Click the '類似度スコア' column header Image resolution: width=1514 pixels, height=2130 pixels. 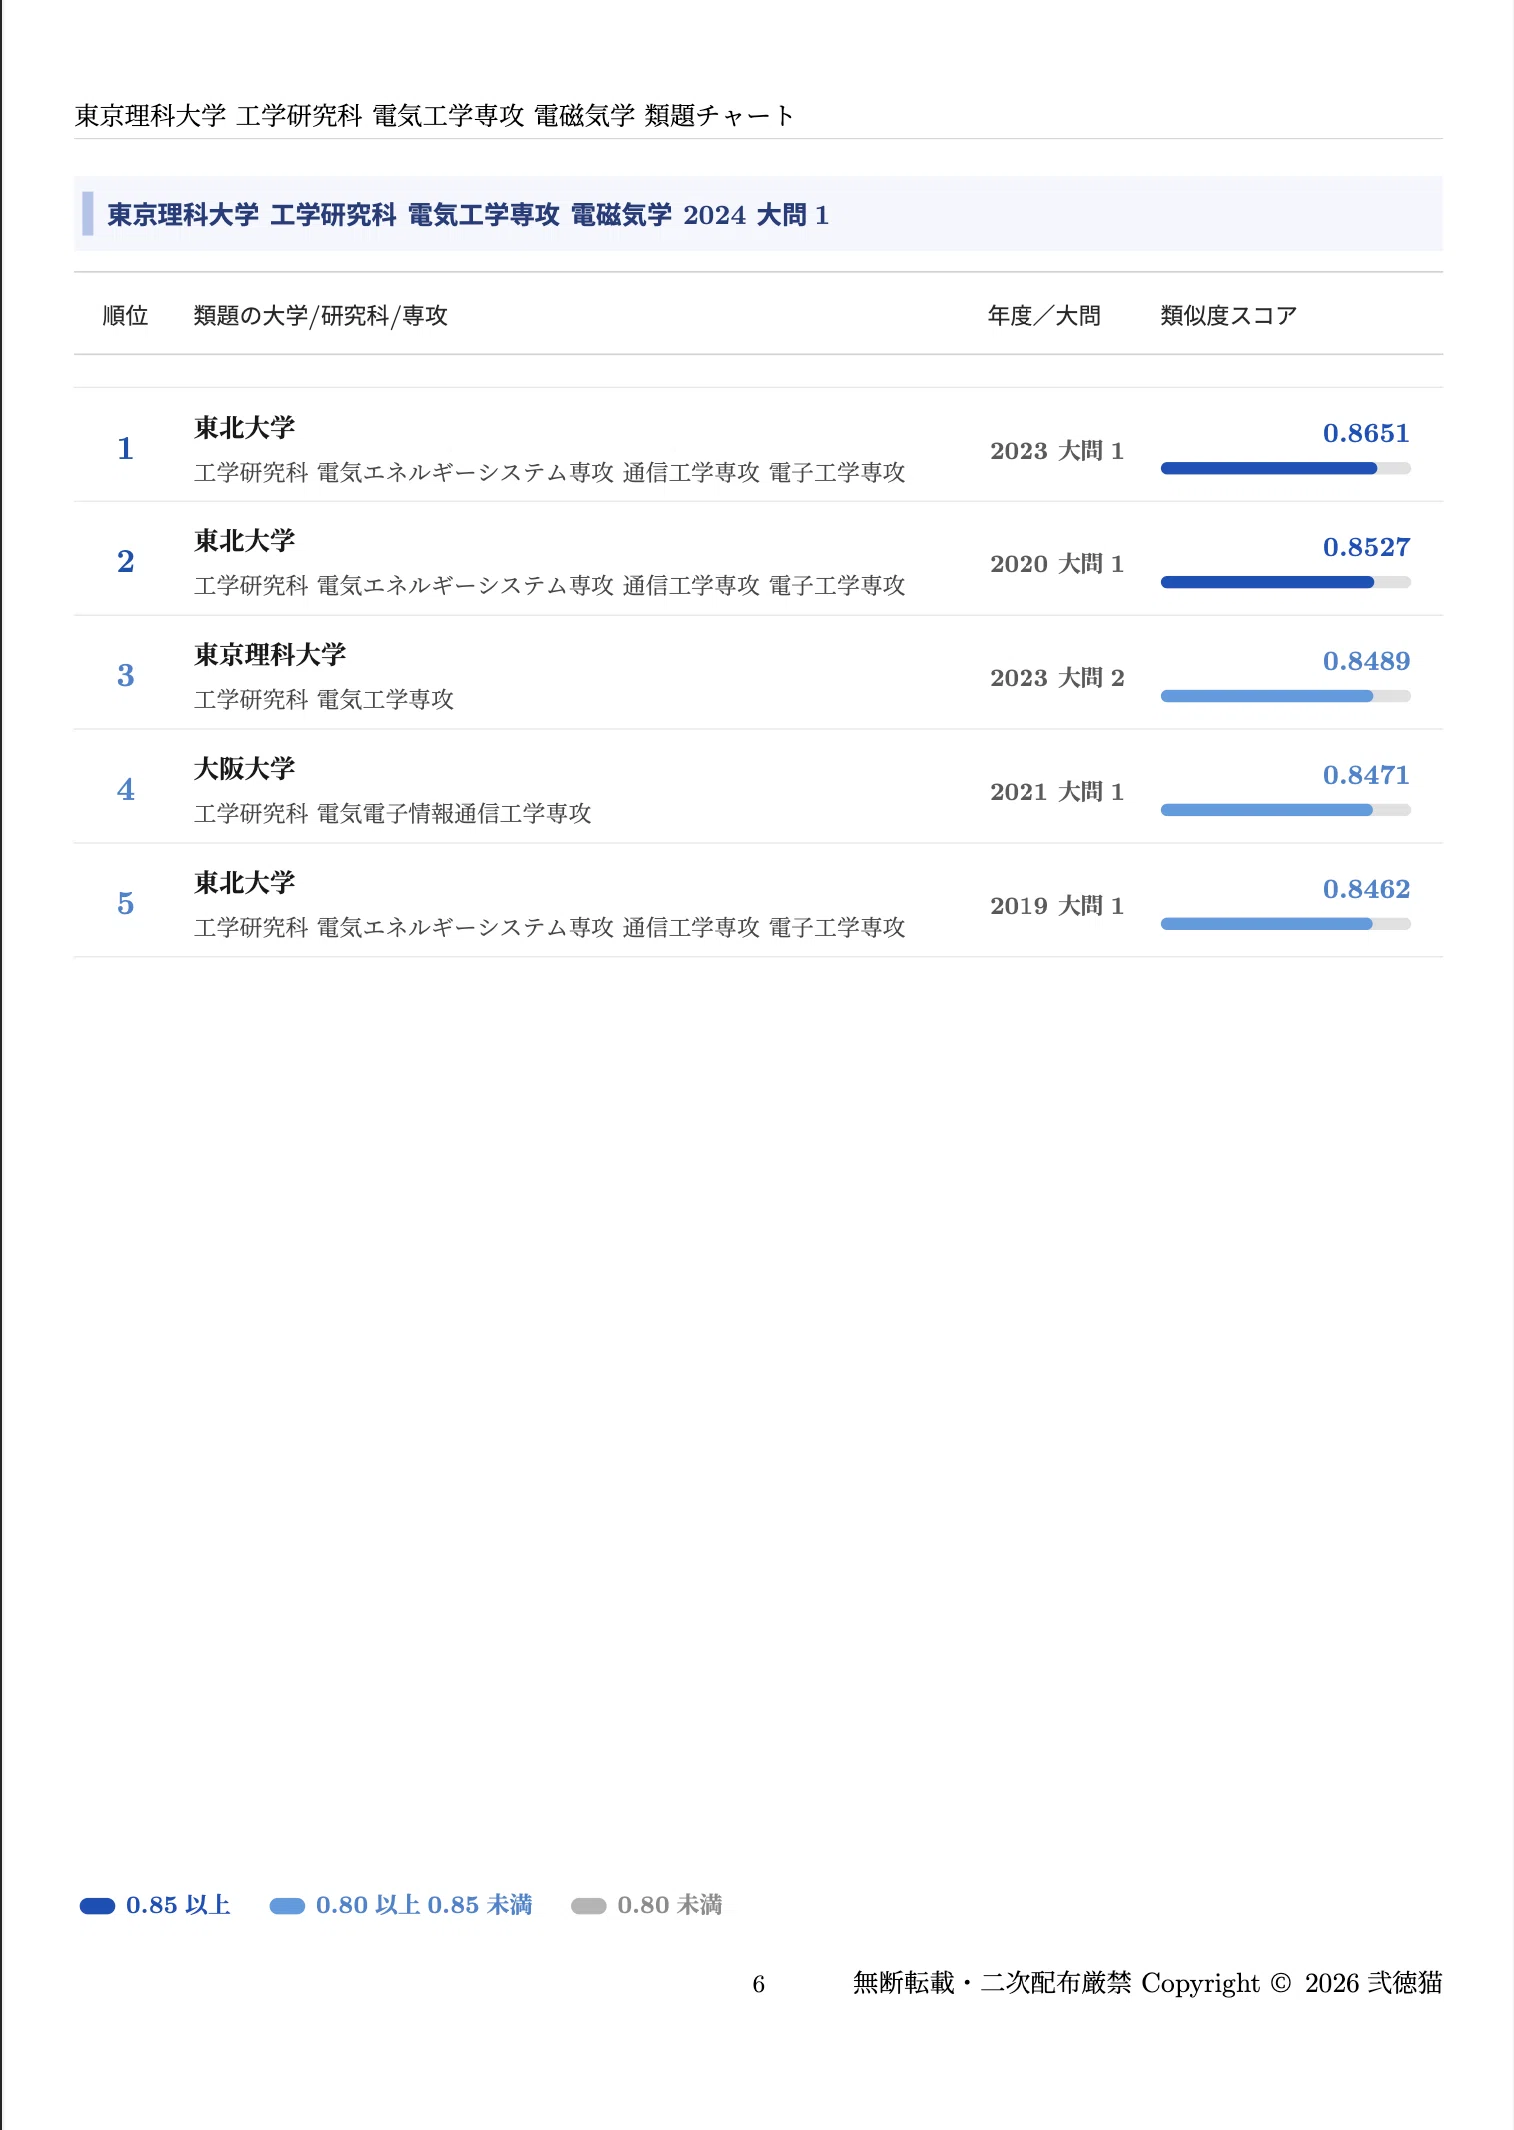pyautogui.click(x=1228, y=316)
